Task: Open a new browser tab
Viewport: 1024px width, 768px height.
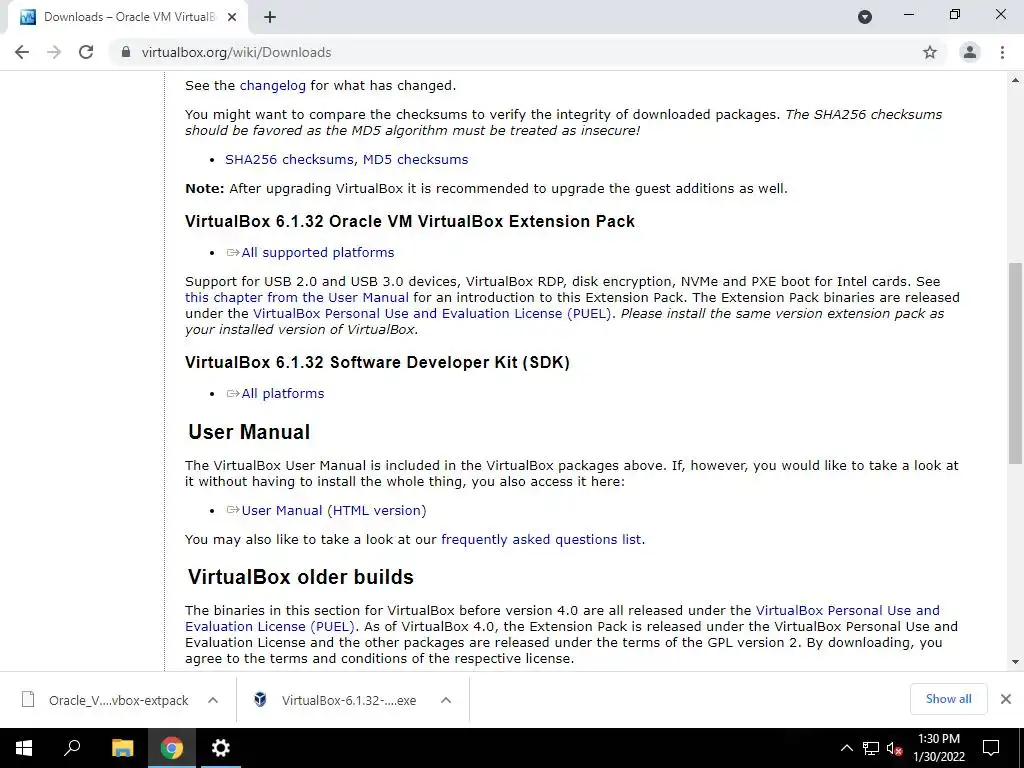Action: [x=270, y=17]
